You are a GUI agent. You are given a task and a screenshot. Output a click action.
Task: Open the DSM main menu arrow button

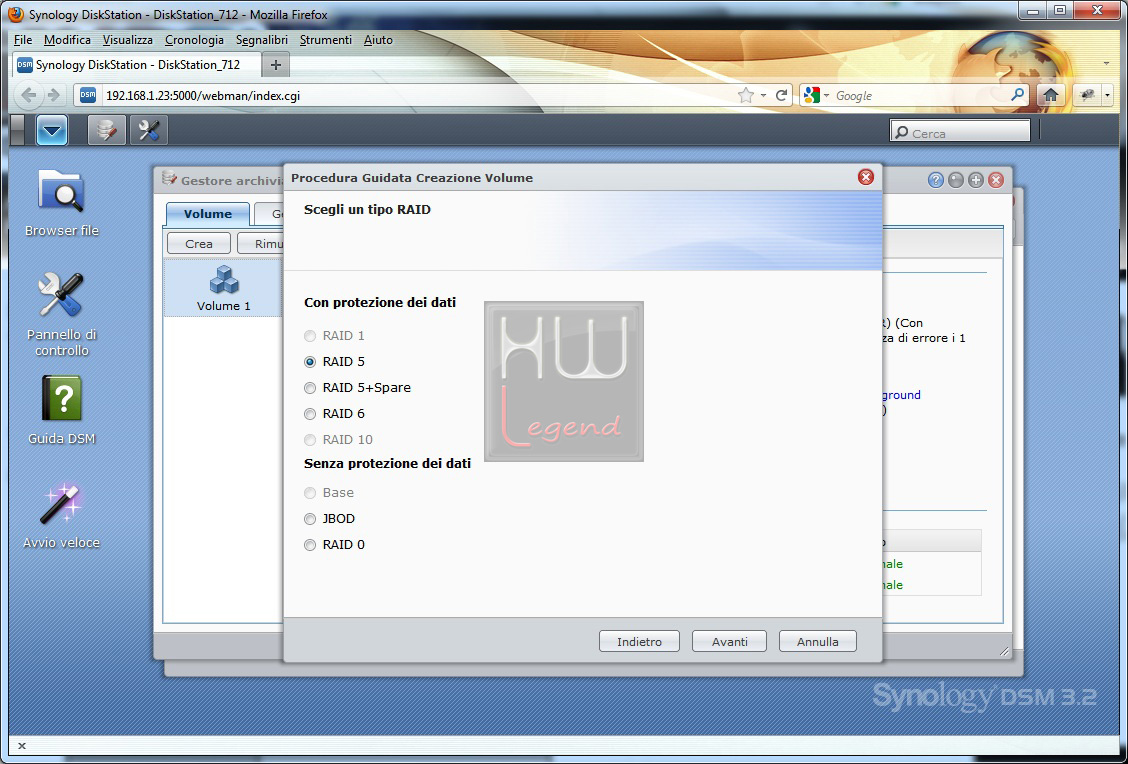pos(52,131)
